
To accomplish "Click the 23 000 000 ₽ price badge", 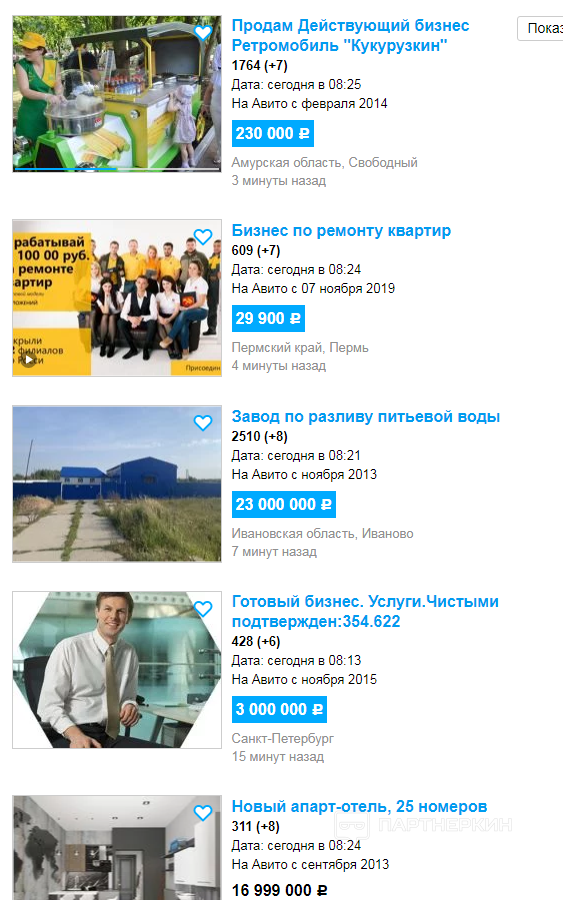I will click(284, 505).
